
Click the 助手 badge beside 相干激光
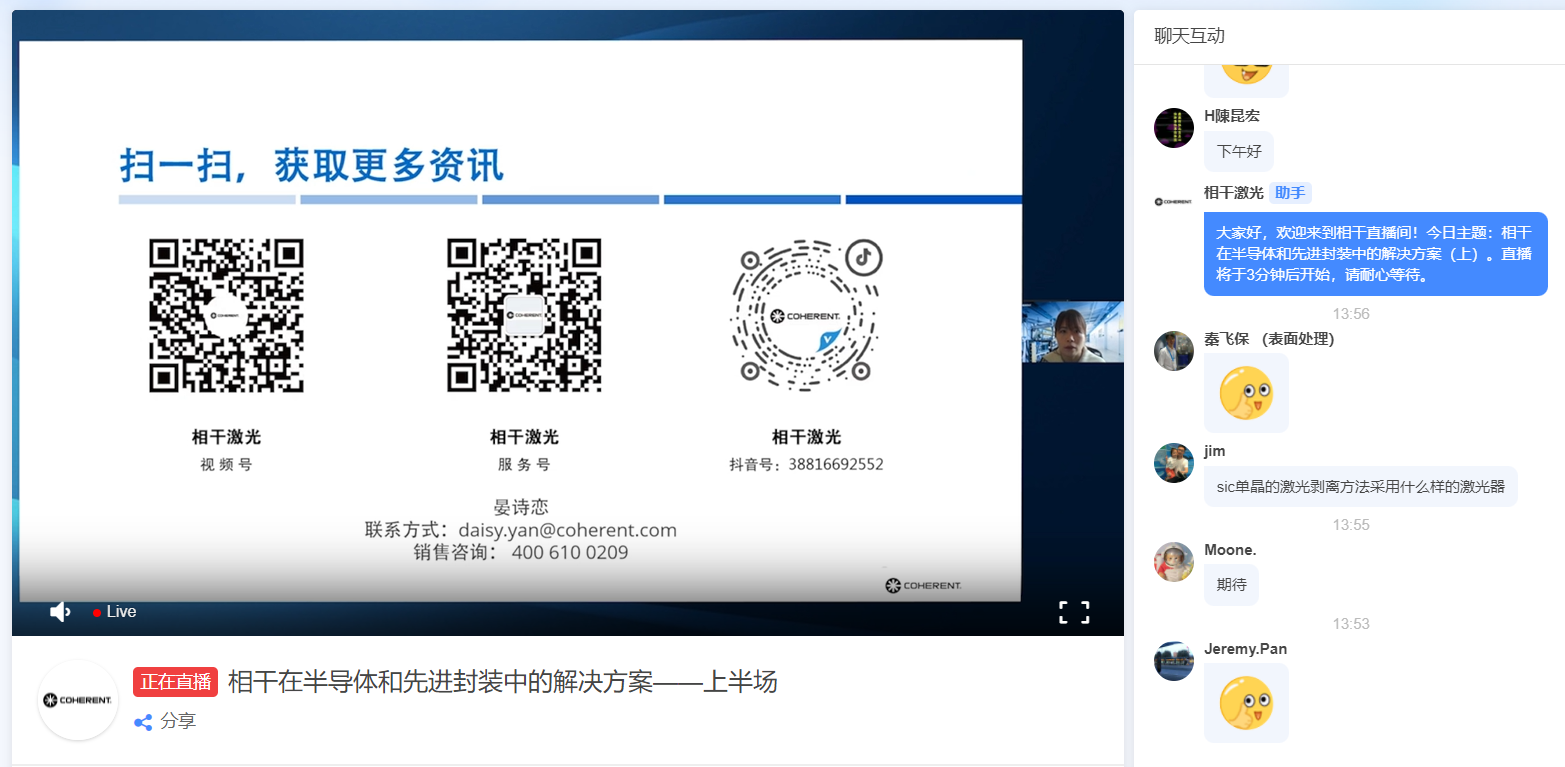pyautogui.click(x=1290, y=193)
